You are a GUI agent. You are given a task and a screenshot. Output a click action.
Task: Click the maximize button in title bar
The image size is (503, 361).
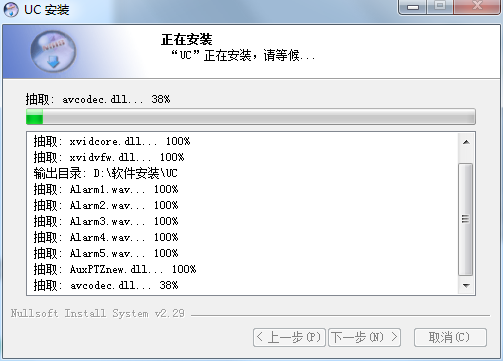pos(440,7)
